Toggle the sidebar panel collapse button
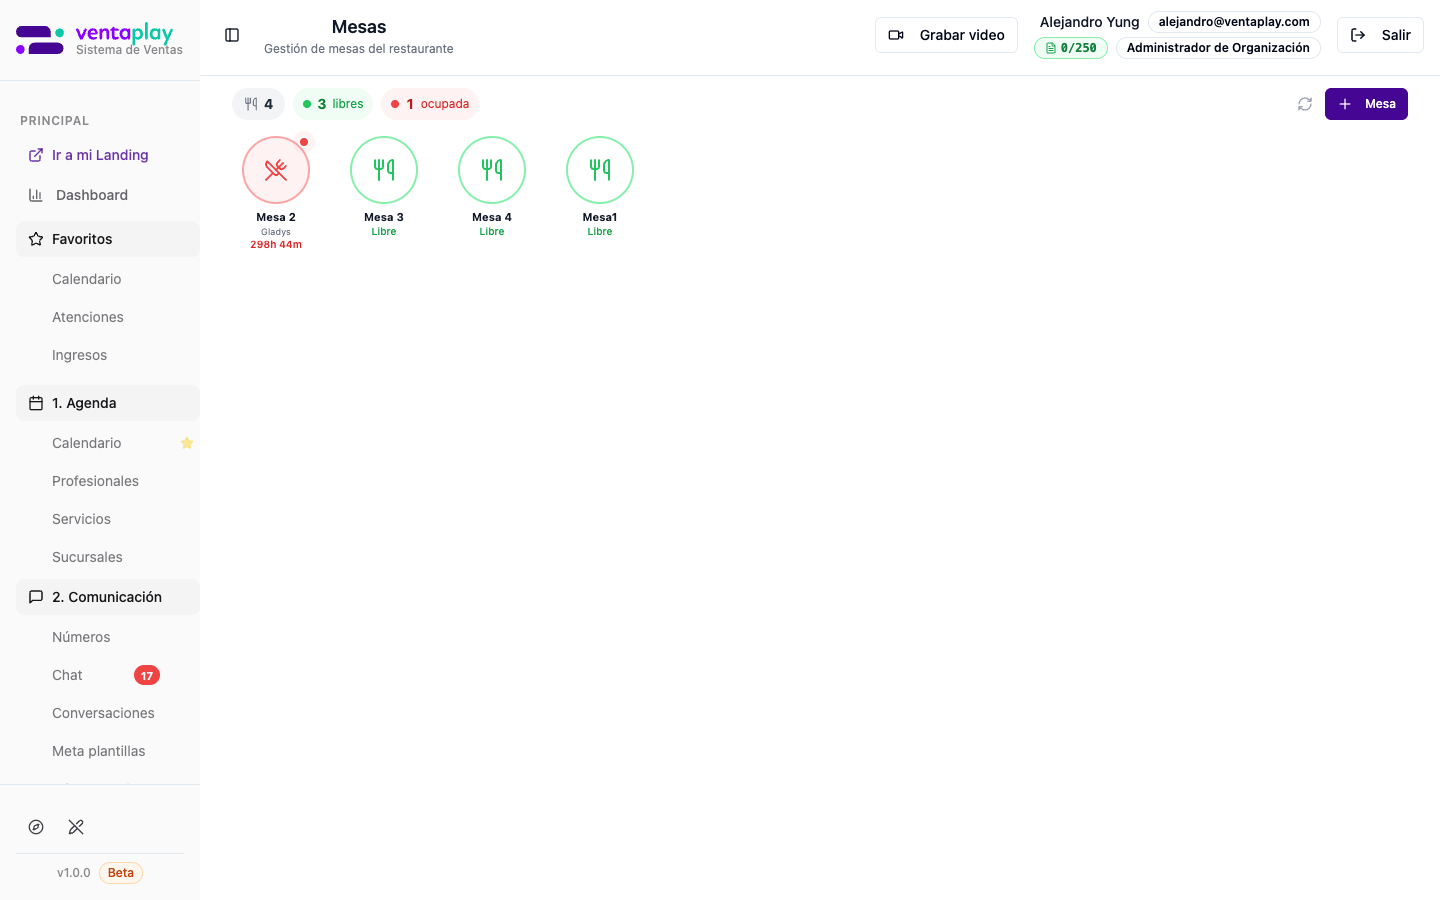Screen dimensions: 1440x900 [x=232, y=35]
